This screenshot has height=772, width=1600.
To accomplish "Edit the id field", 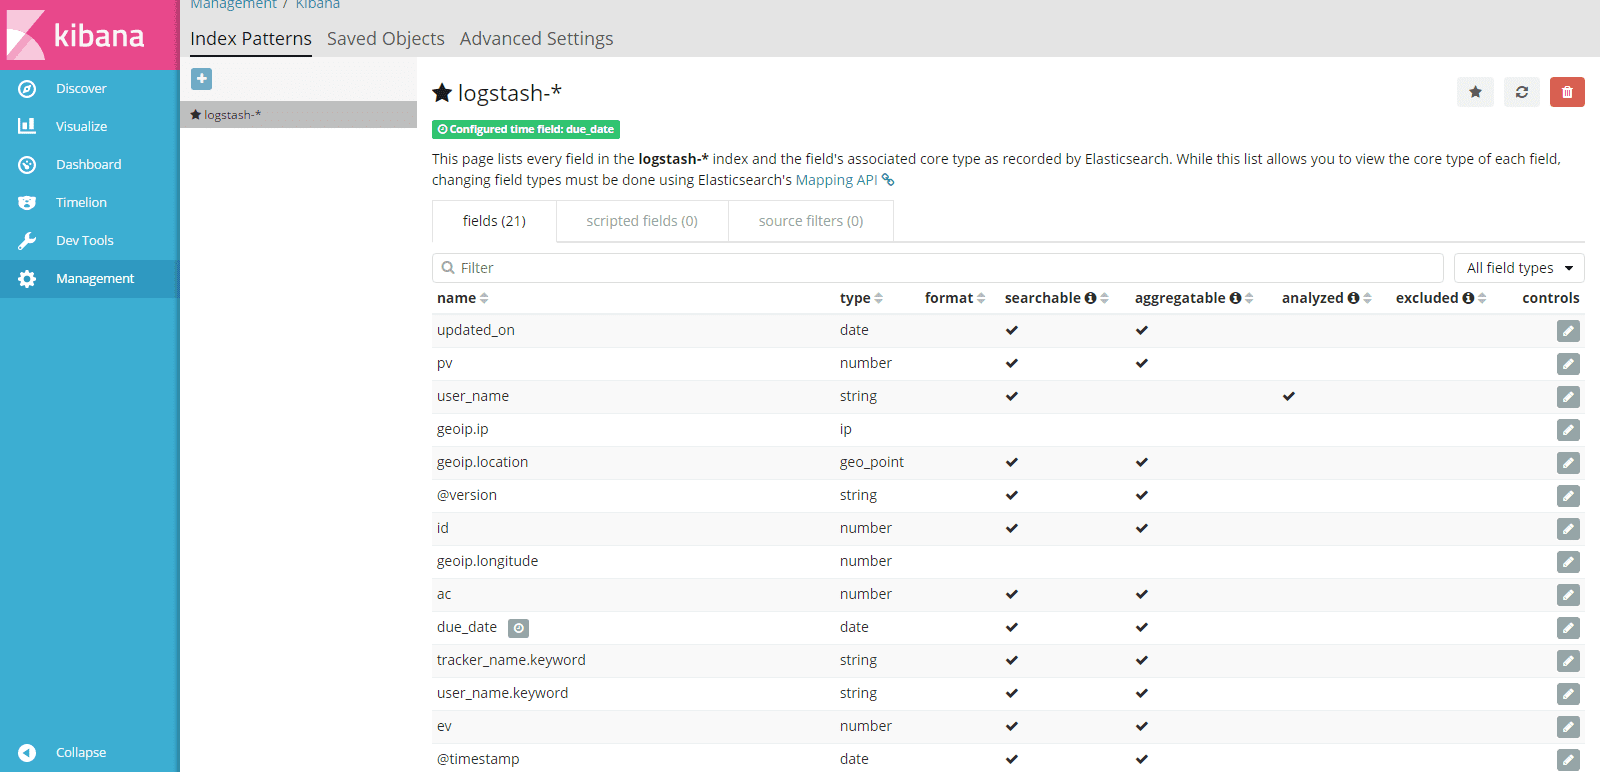I will click(1568, 529).
